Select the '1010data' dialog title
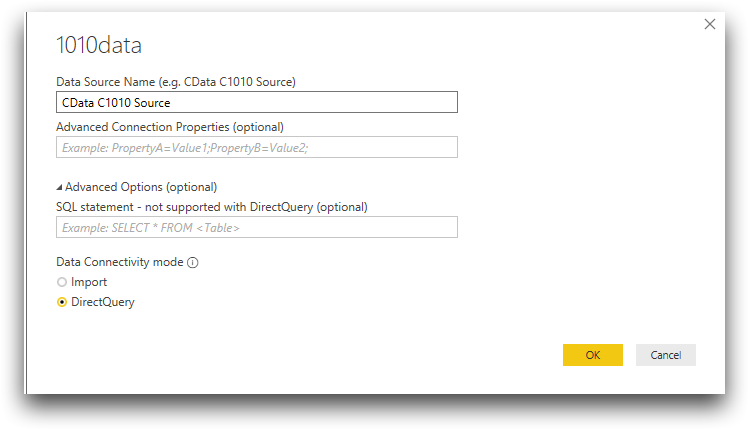Screen dimensions: 749x430 tap(99, 45)
